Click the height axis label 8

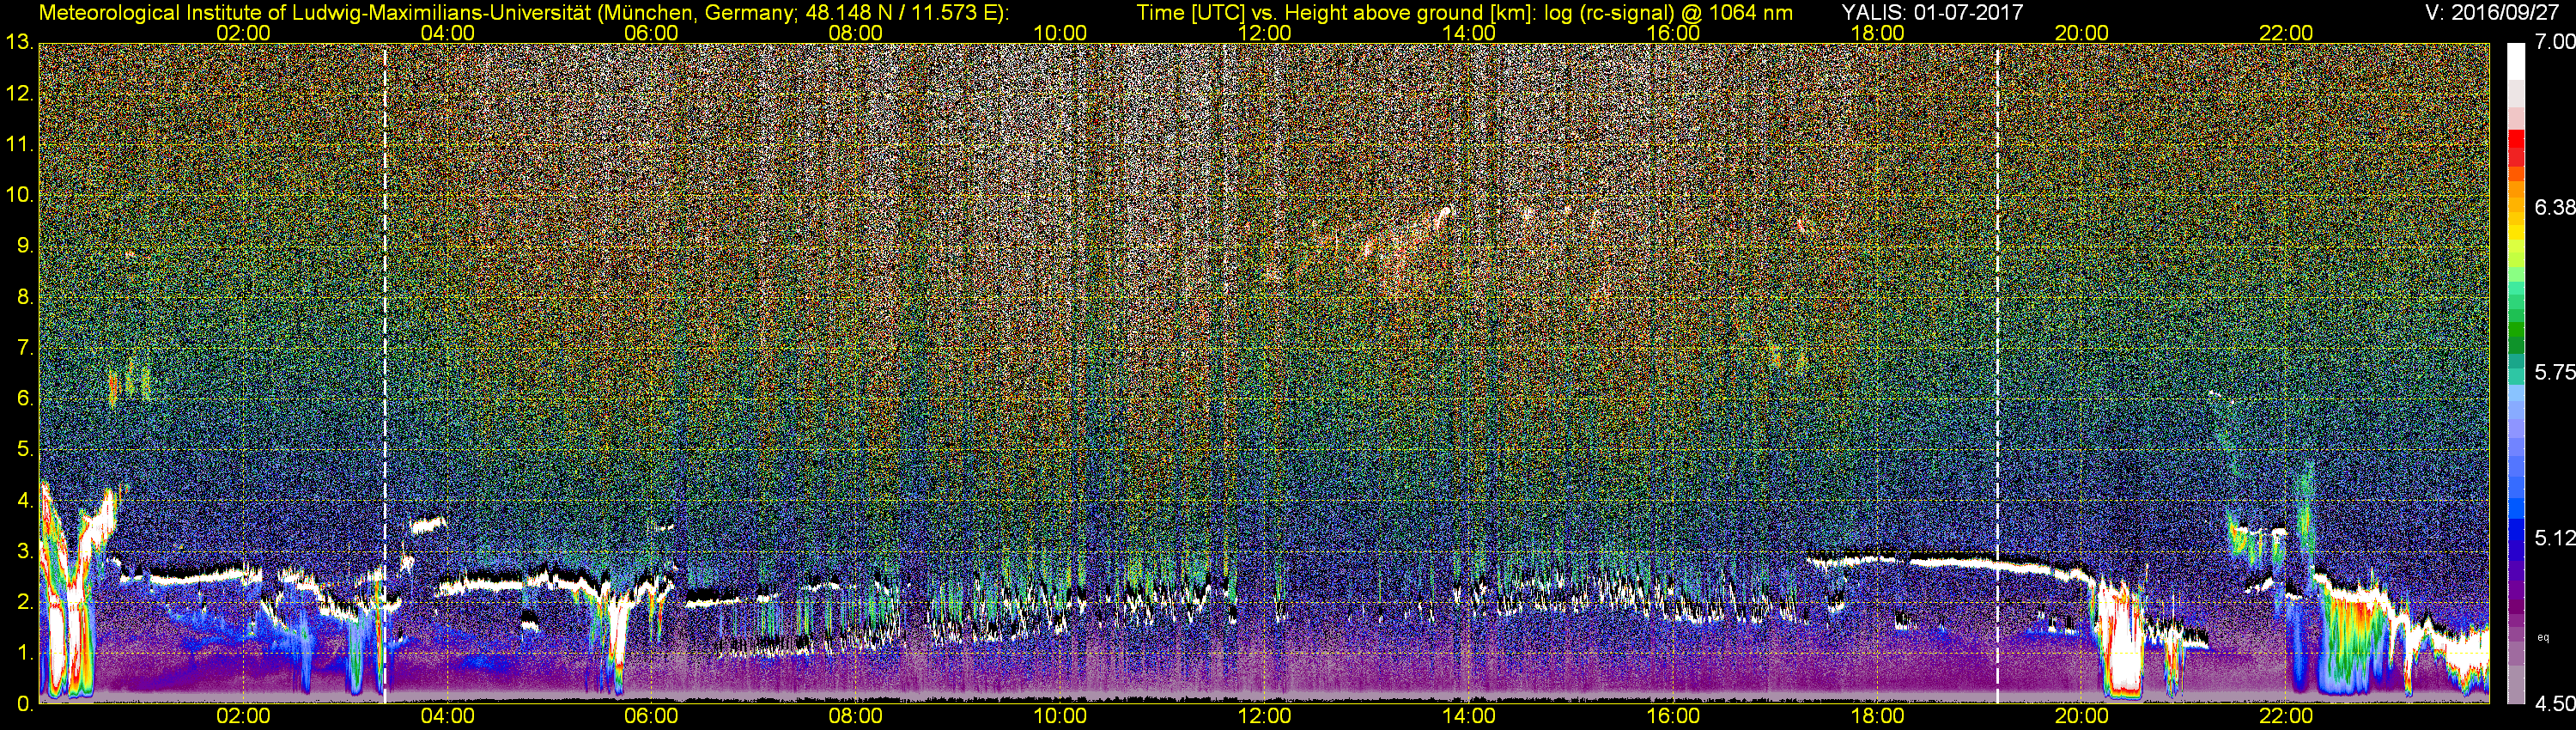click(25, 297)
